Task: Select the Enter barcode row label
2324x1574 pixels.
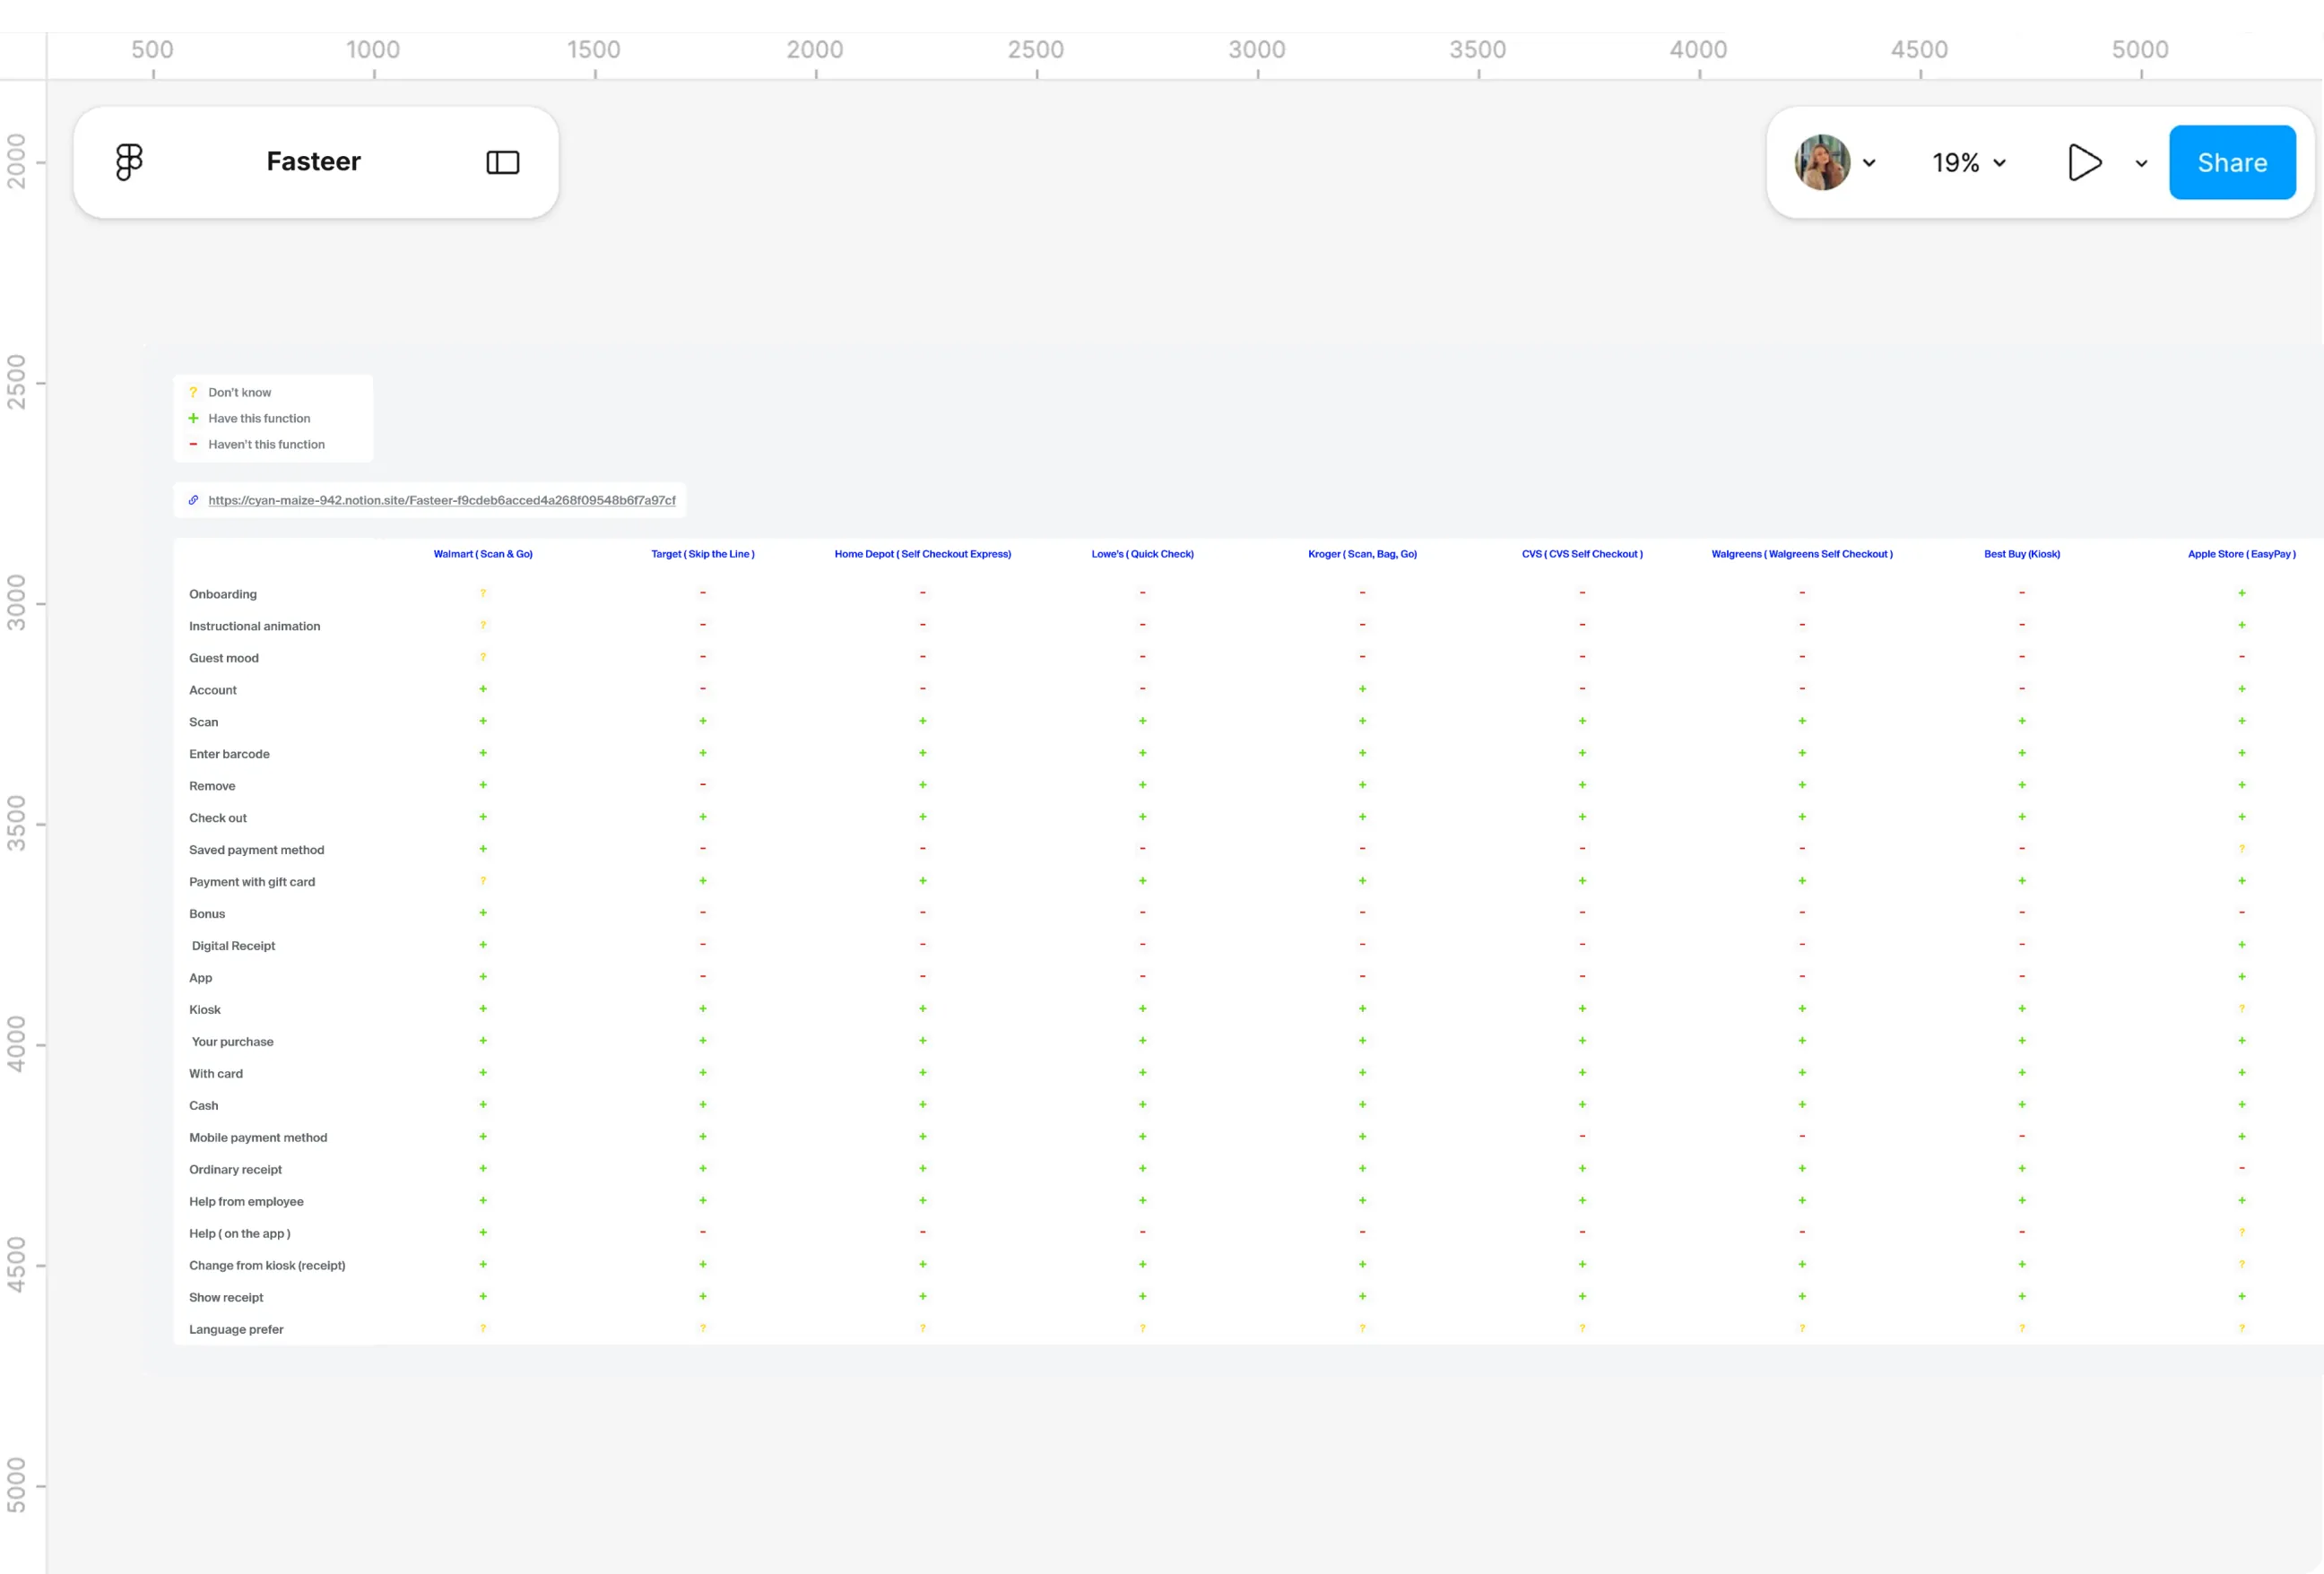Action: coord(229,754)
